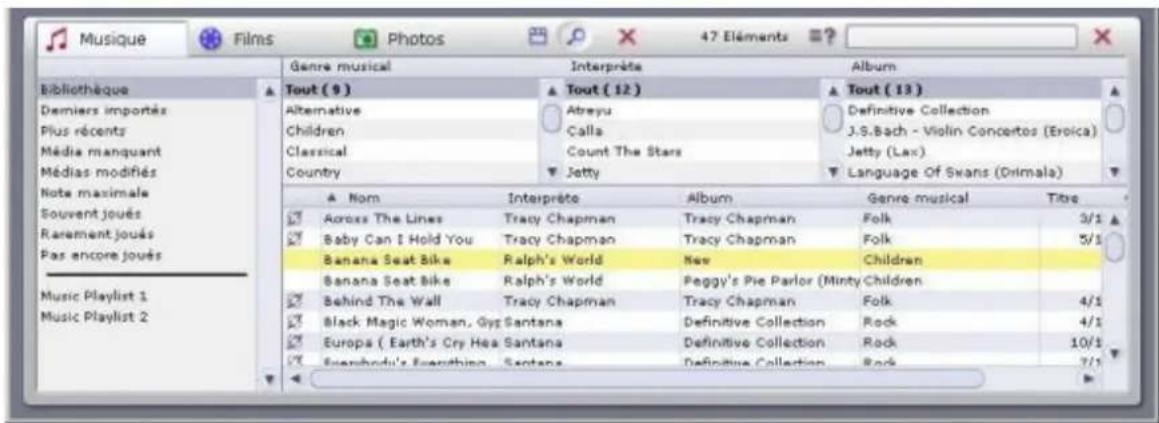
Task: Open Music Playlist 1
Action: pos(148,297)
